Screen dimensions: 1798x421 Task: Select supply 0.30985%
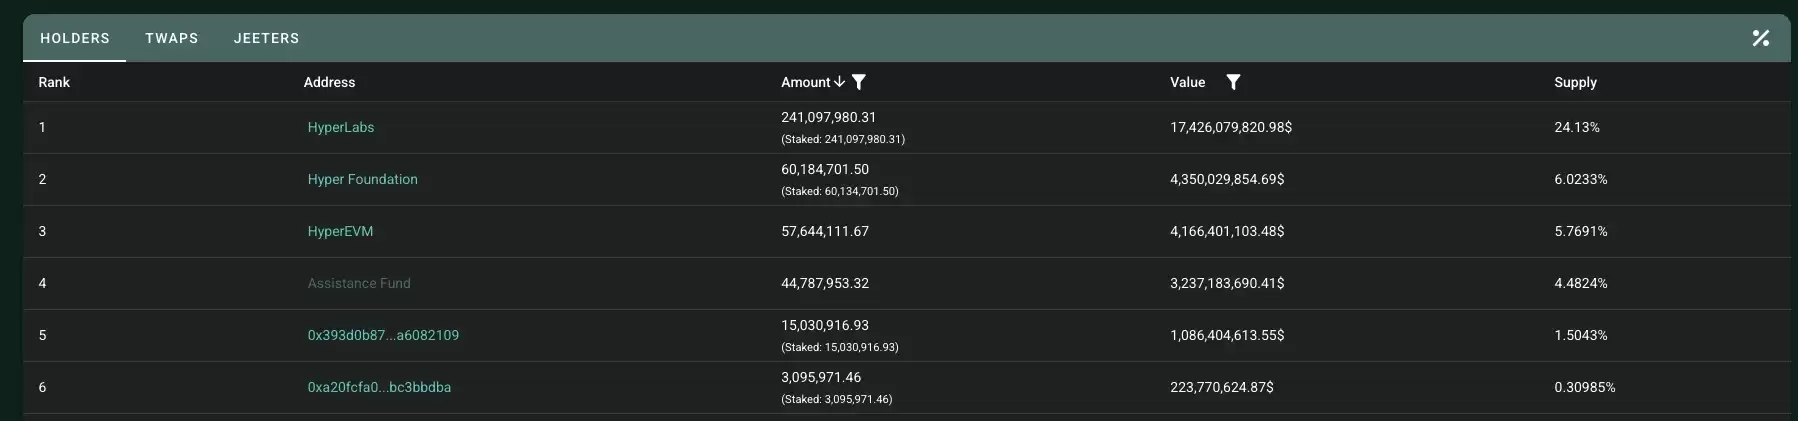pos(1585,387)
